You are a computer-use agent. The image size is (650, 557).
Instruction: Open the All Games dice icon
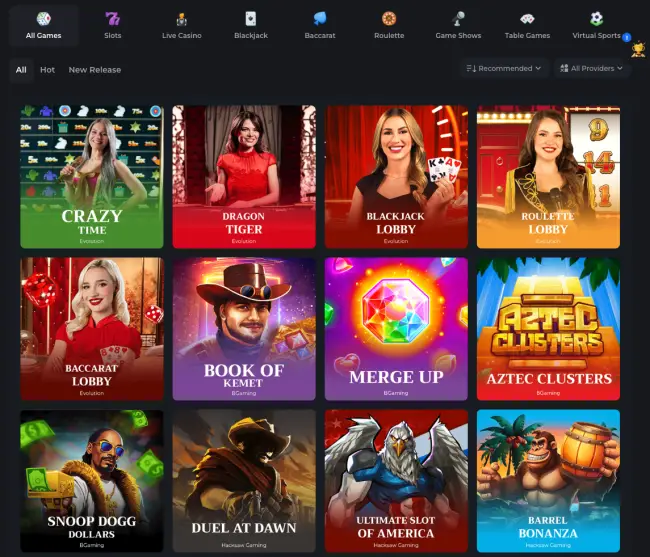coord(44,19)
